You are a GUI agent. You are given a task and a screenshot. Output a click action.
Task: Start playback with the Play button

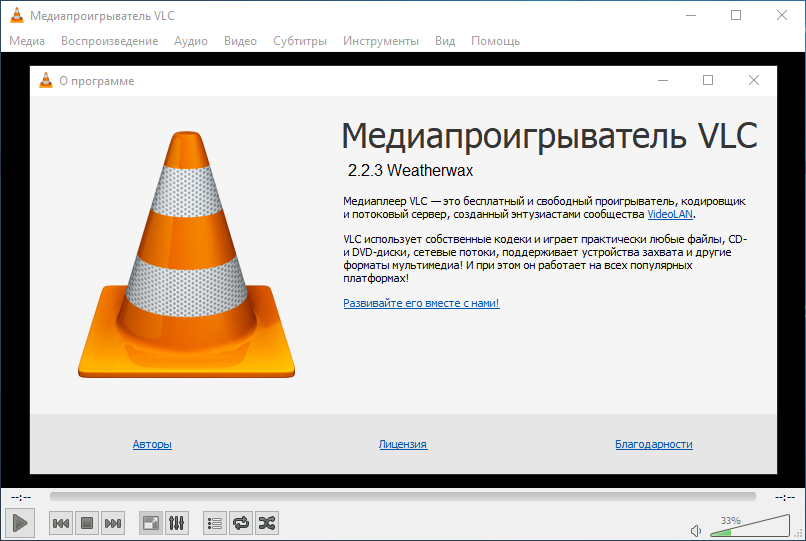20,523
